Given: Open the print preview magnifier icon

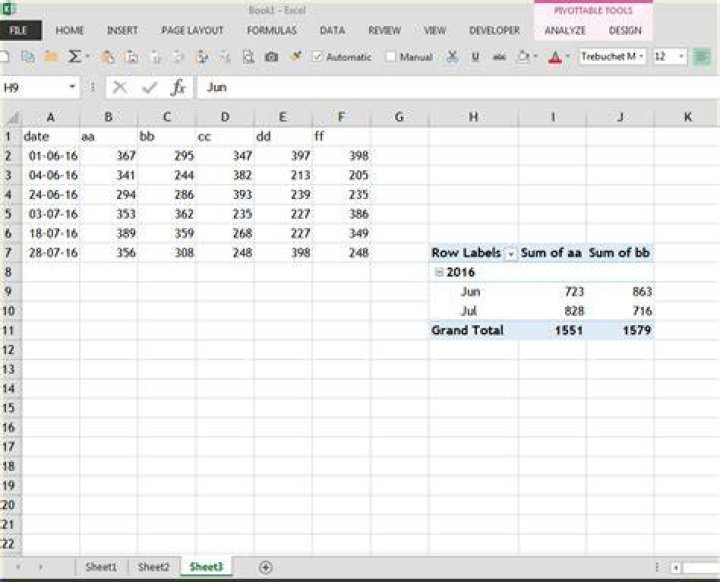Looking at the screenshot, I should (x=248, y=57).
